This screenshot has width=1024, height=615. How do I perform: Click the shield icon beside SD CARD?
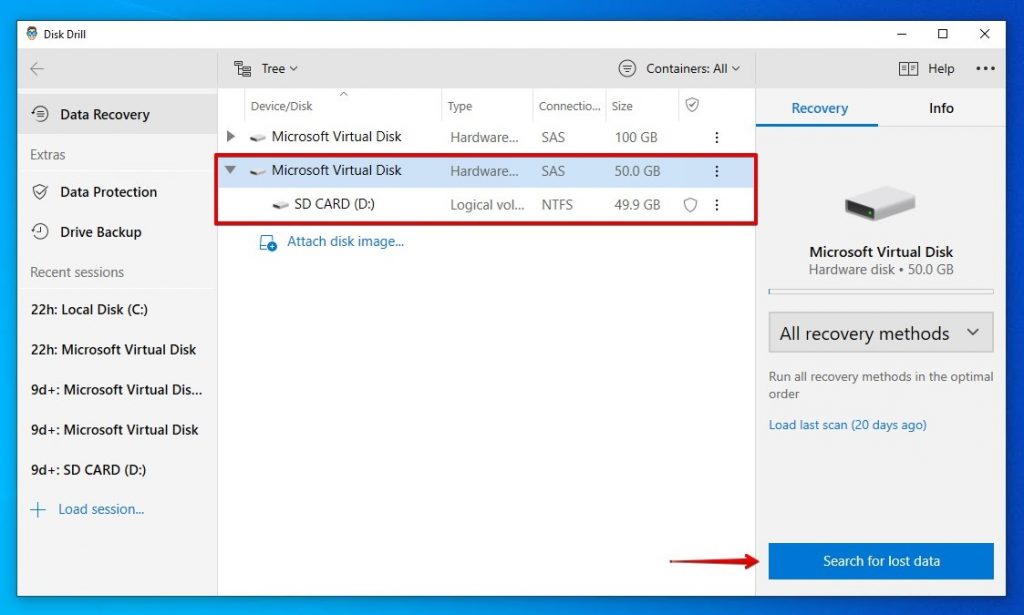pos(690,205)
